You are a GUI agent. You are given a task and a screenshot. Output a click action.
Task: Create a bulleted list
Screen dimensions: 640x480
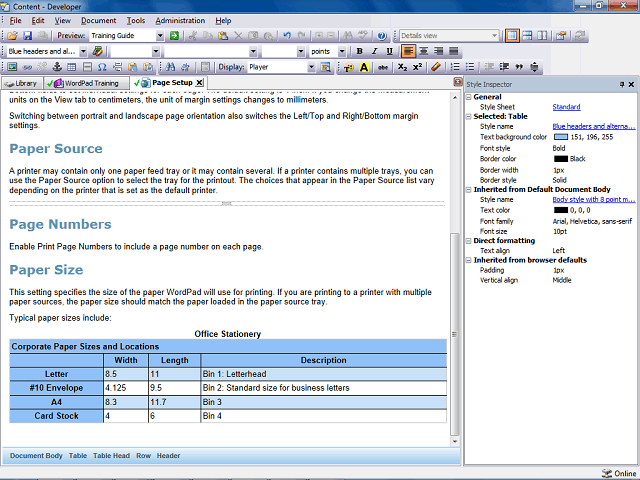pos(470,67)
